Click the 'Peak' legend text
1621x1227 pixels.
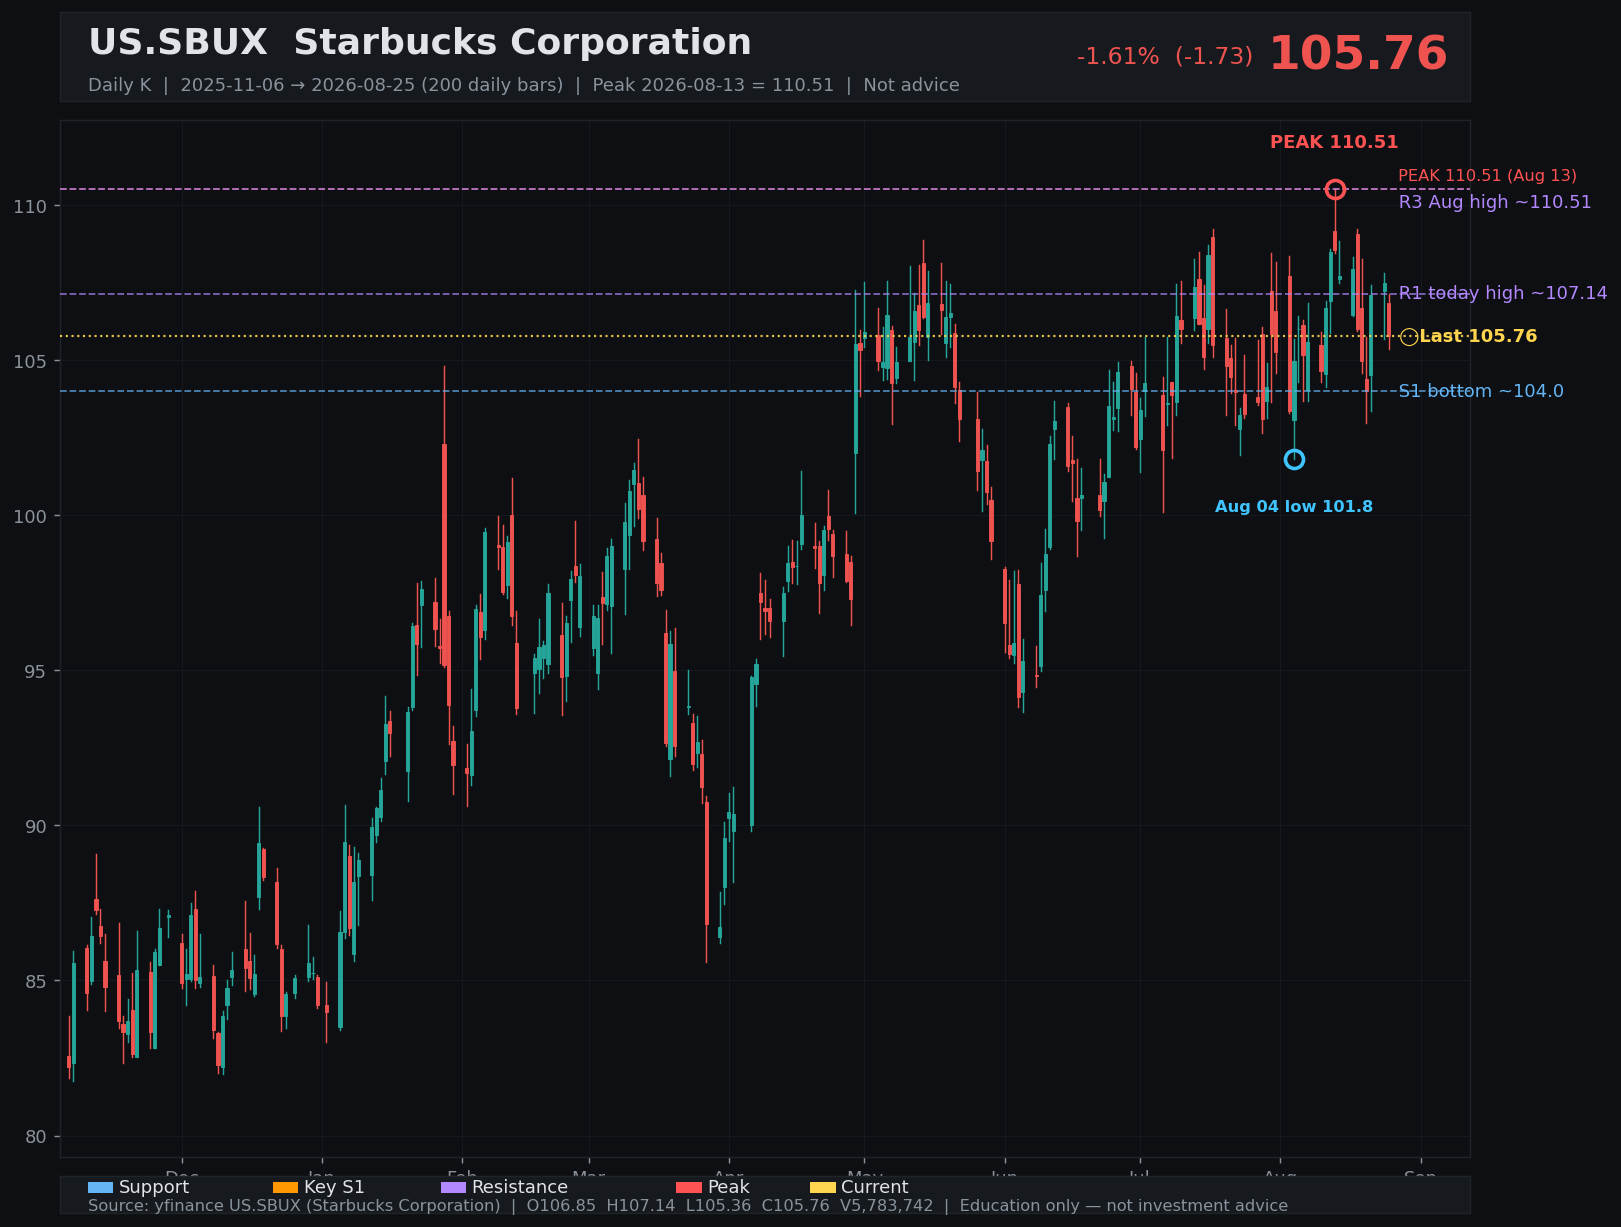pos(728,1187)
